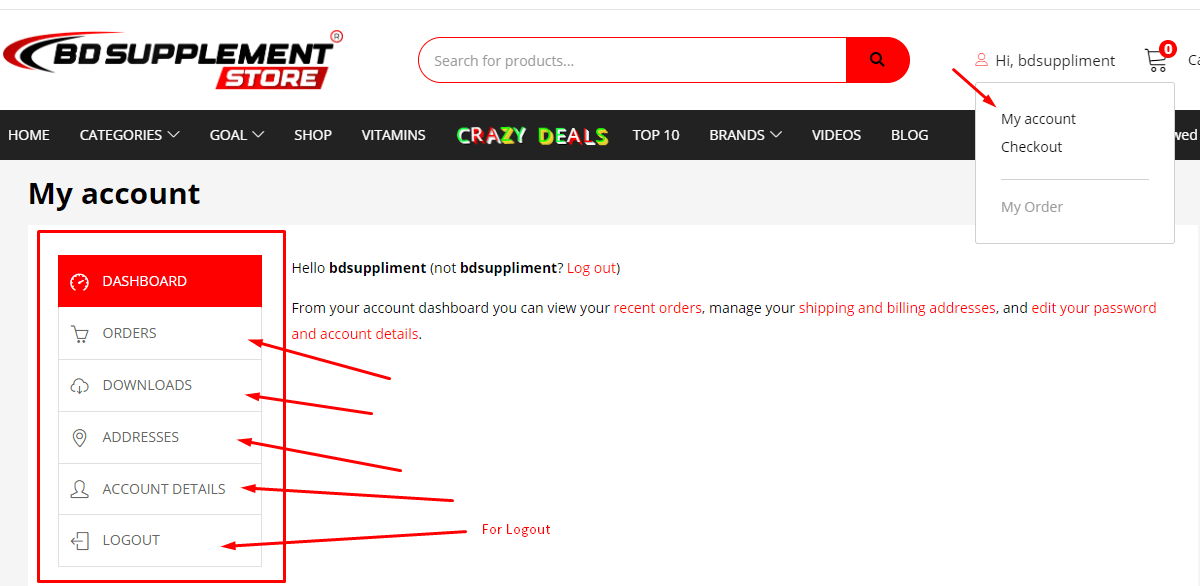Click the Account Details person icon
The width and height of the screenshot is (1200, 586).
pos(80,490)
